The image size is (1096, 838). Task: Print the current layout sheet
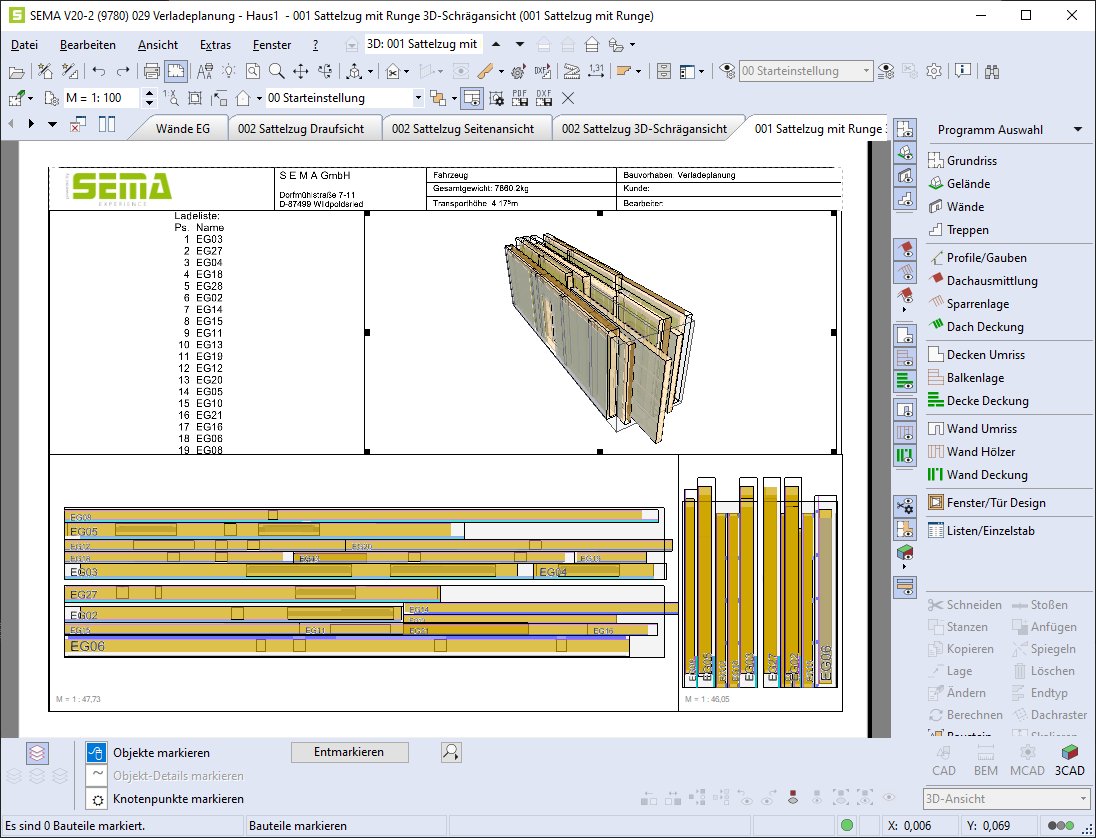point(151,71)
